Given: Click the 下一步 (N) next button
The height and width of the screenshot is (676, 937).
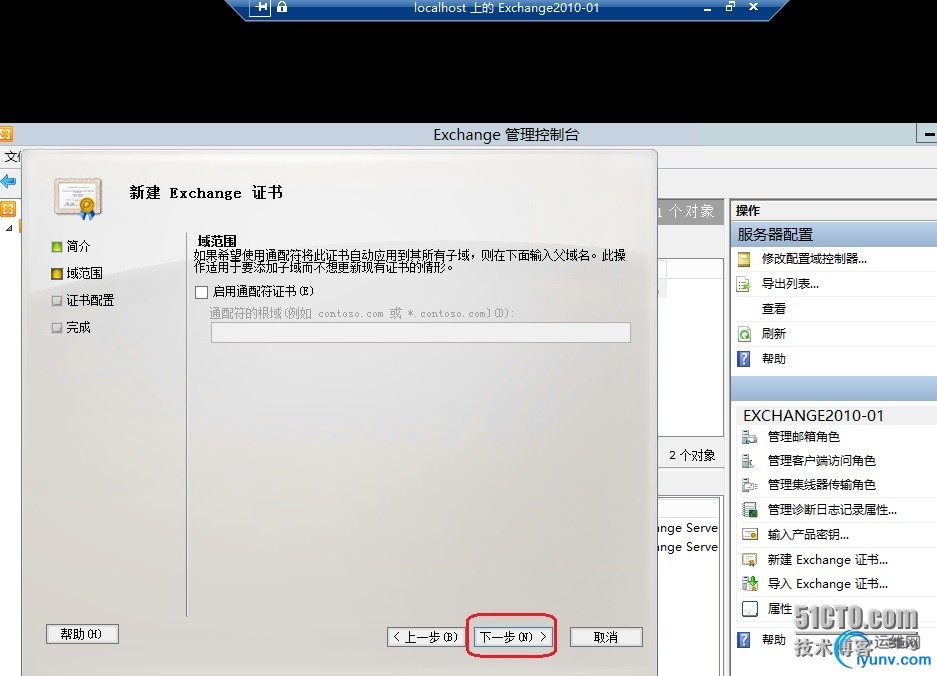Looking at the screenshot, I should pyautogui.click(x=513, y=637).
